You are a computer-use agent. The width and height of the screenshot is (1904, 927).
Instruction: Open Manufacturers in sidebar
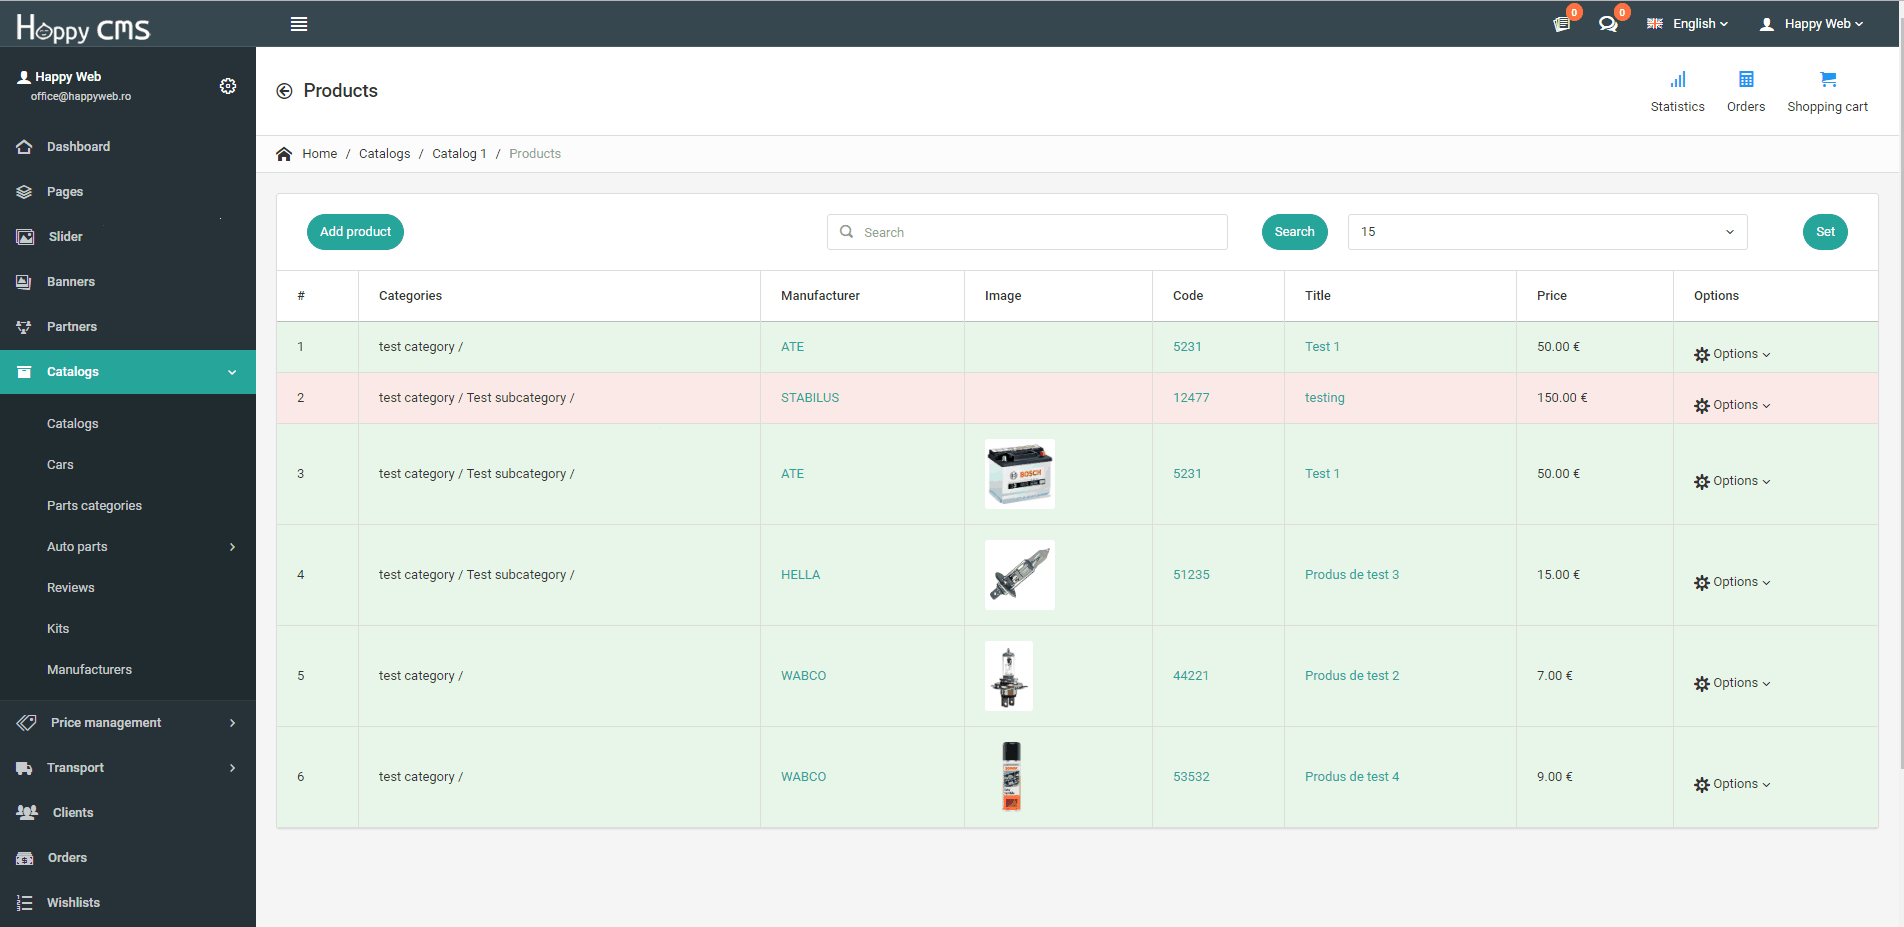(x=89, y=670)
